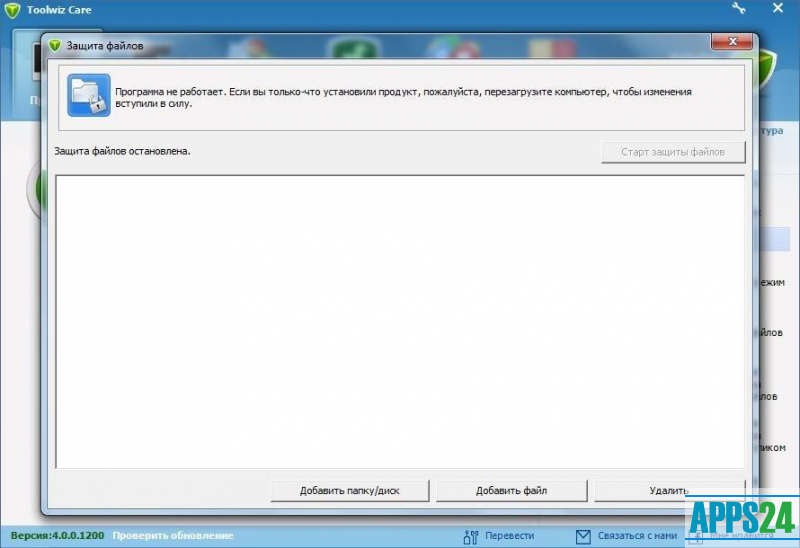Click the Добавить файл button
This screenshot has height=548, width=800.
click(x=512, y=490)
